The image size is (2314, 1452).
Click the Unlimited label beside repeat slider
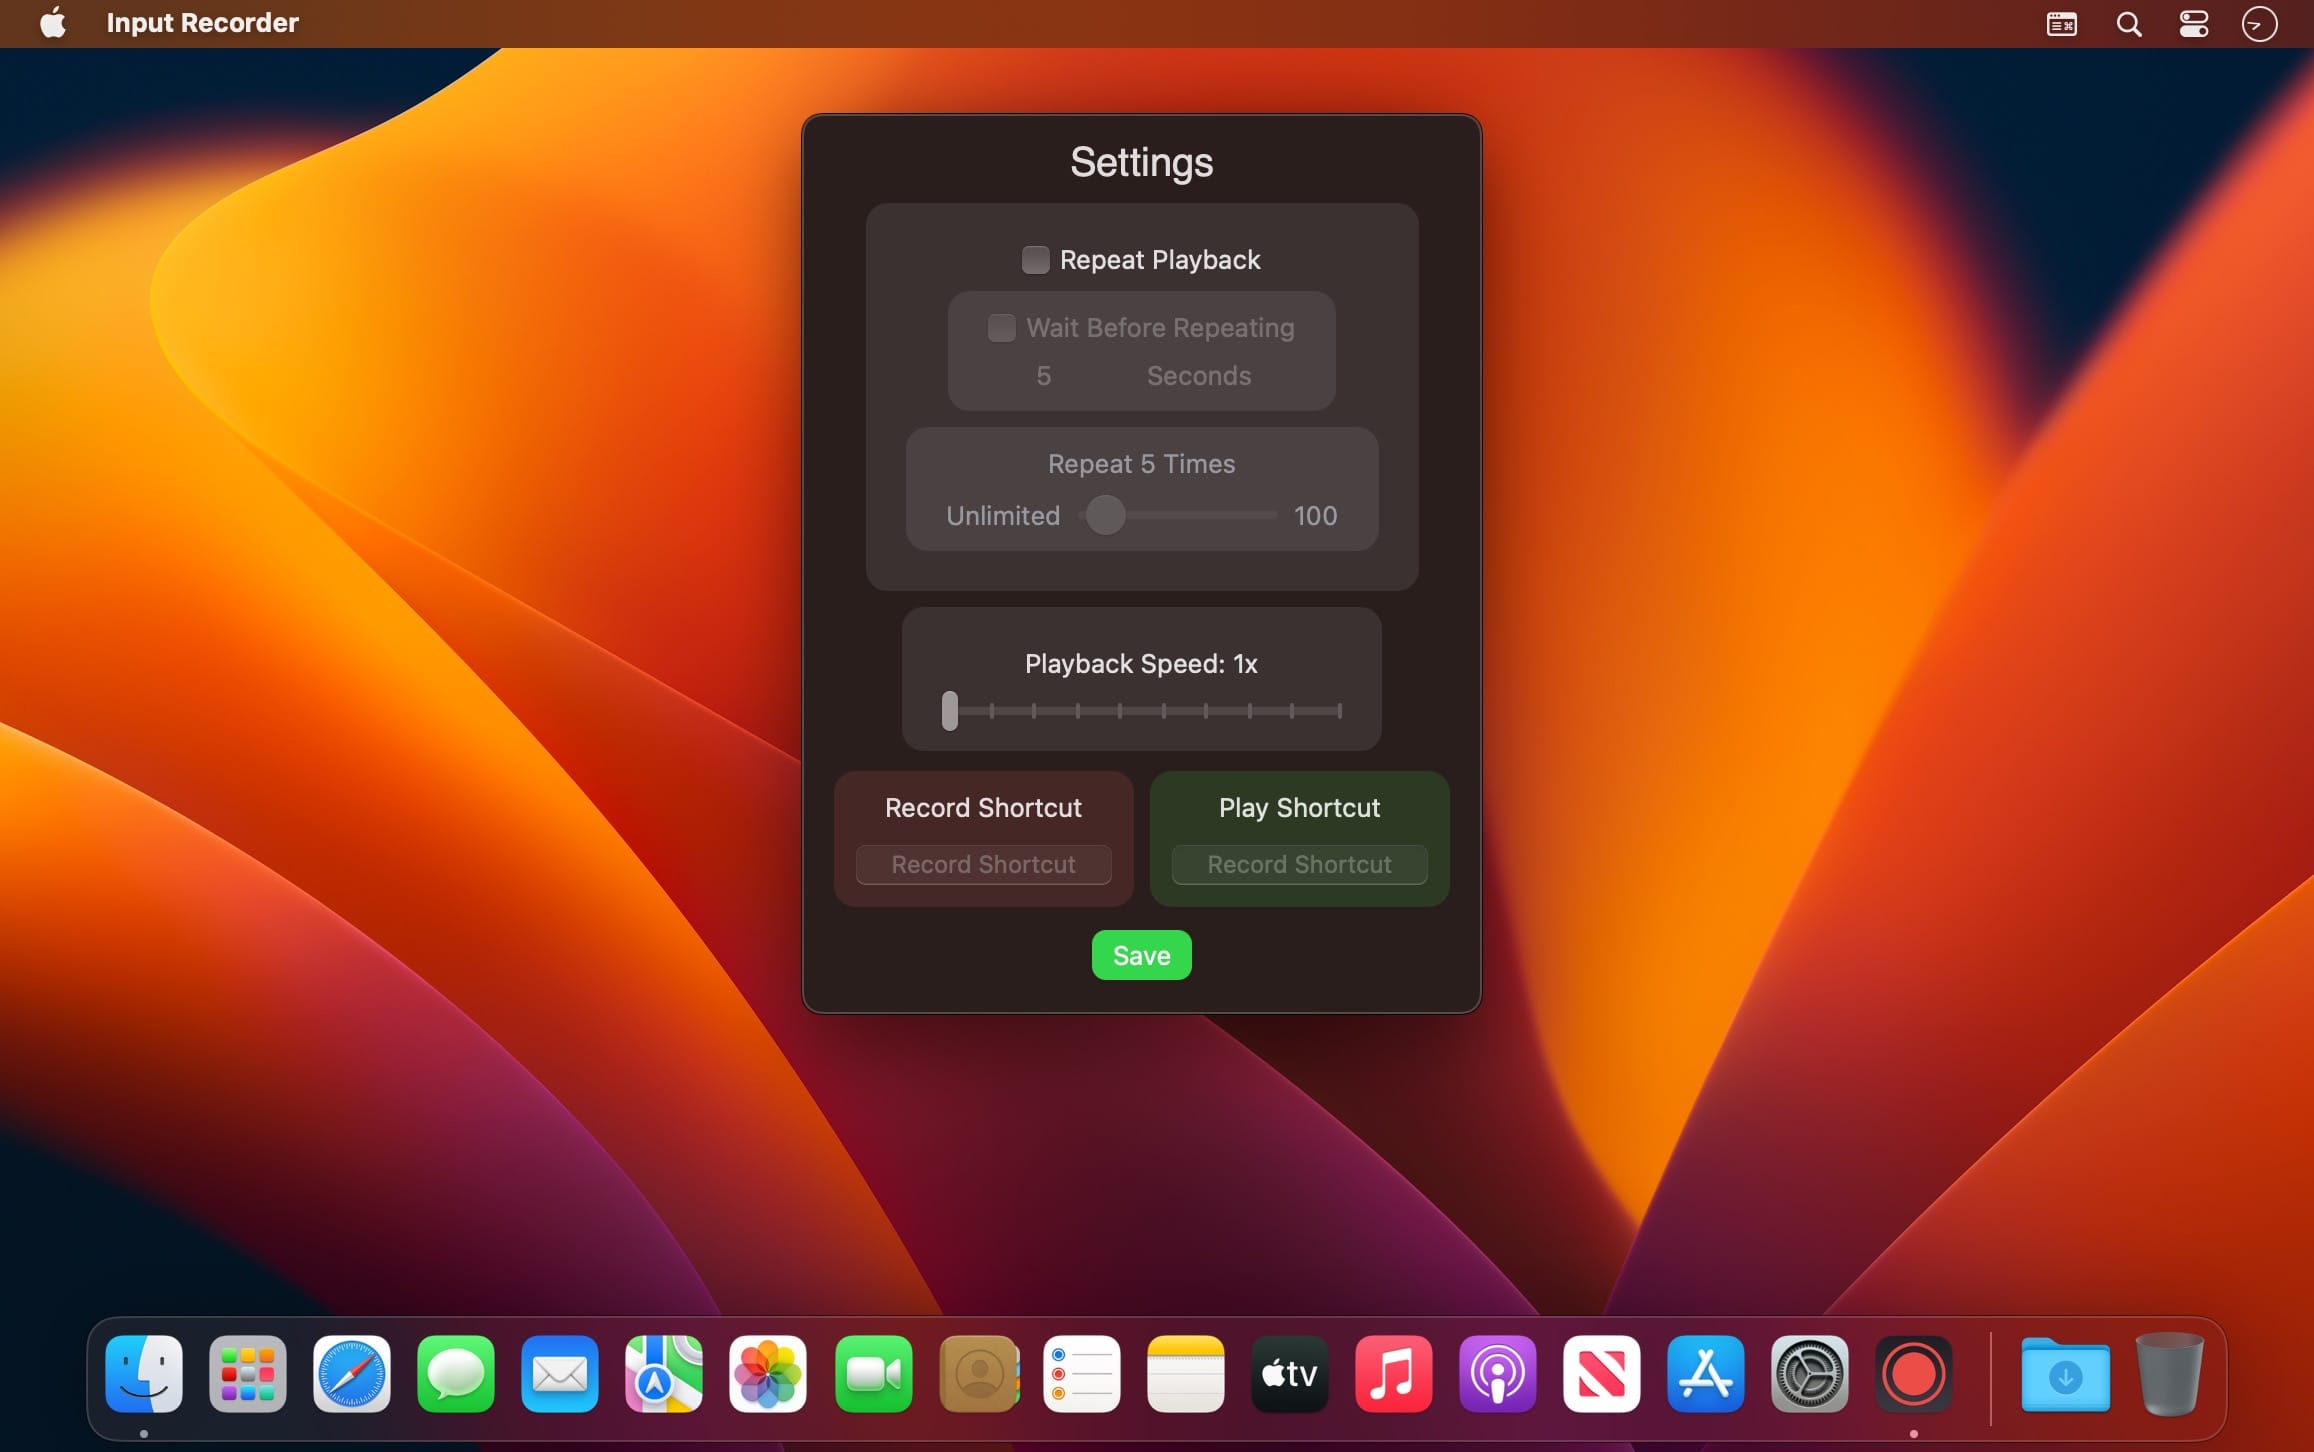(1003, 516)
